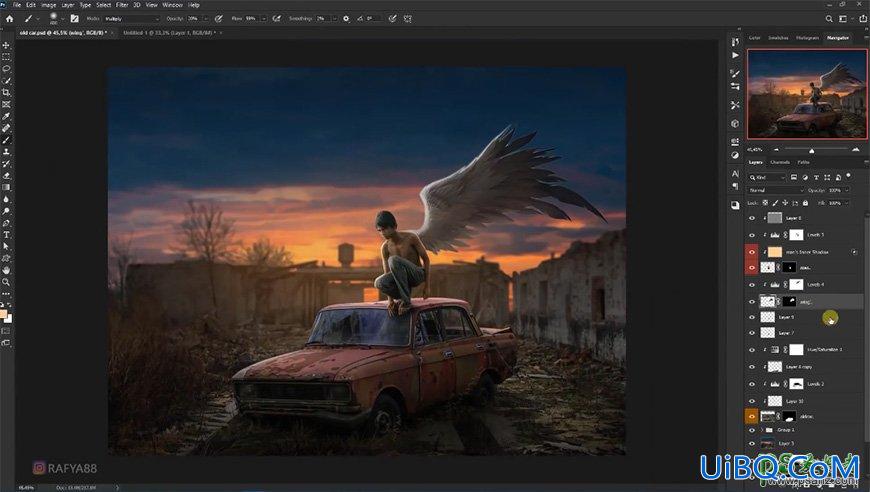870x492 pixels.
Task: Hide the Levels 4 layer
Action: coord(752,285)
